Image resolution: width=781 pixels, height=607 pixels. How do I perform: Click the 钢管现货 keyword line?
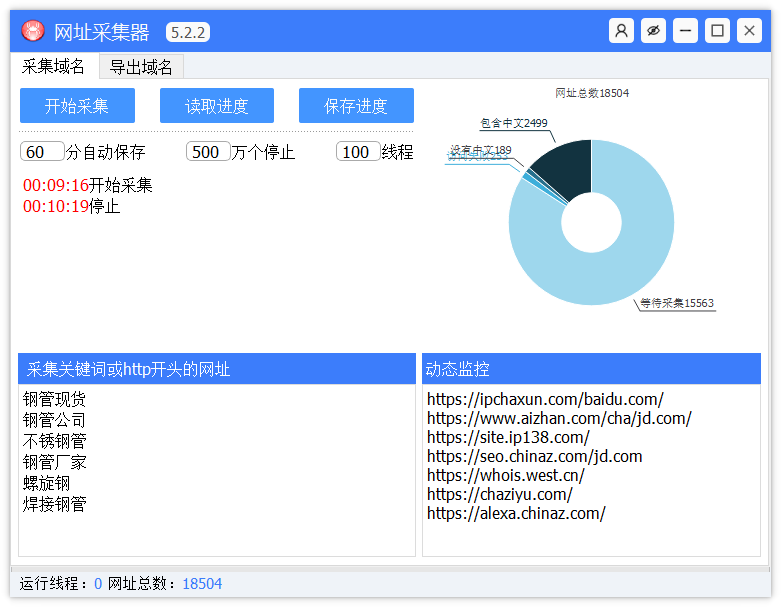pyautogui.click(x=55, y=399)
